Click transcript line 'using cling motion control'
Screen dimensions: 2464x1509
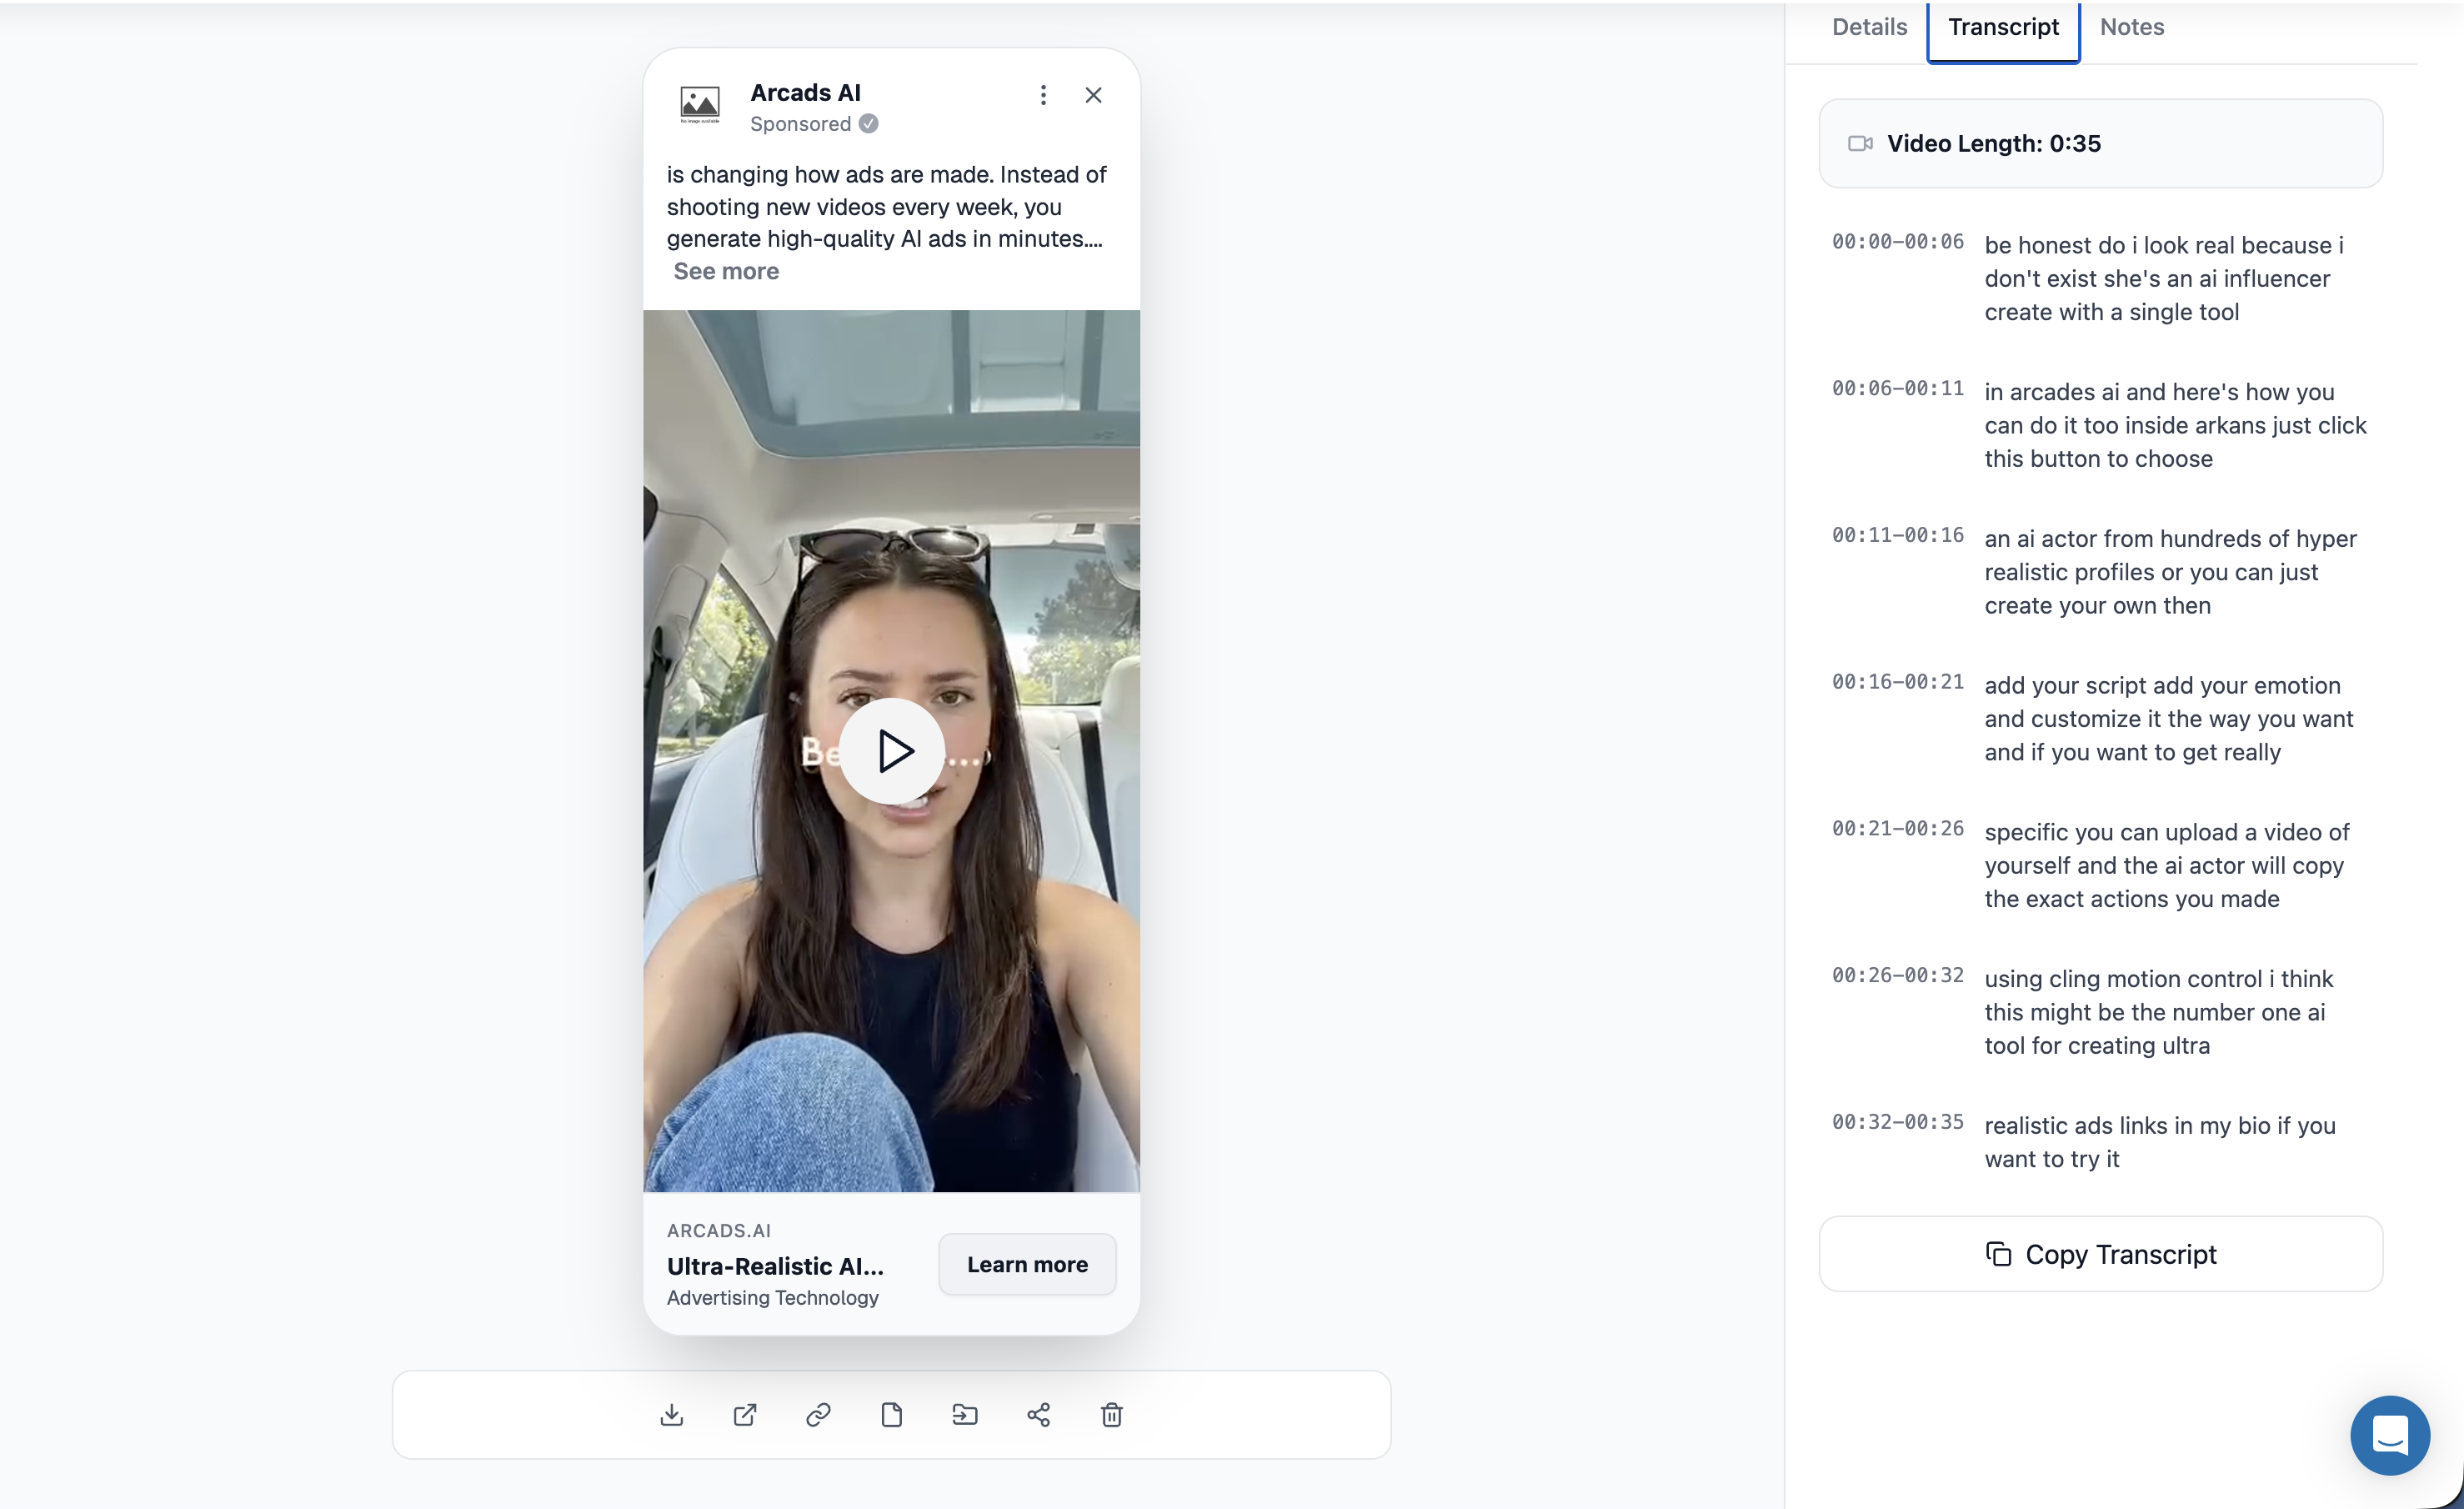(2158, 1012)
